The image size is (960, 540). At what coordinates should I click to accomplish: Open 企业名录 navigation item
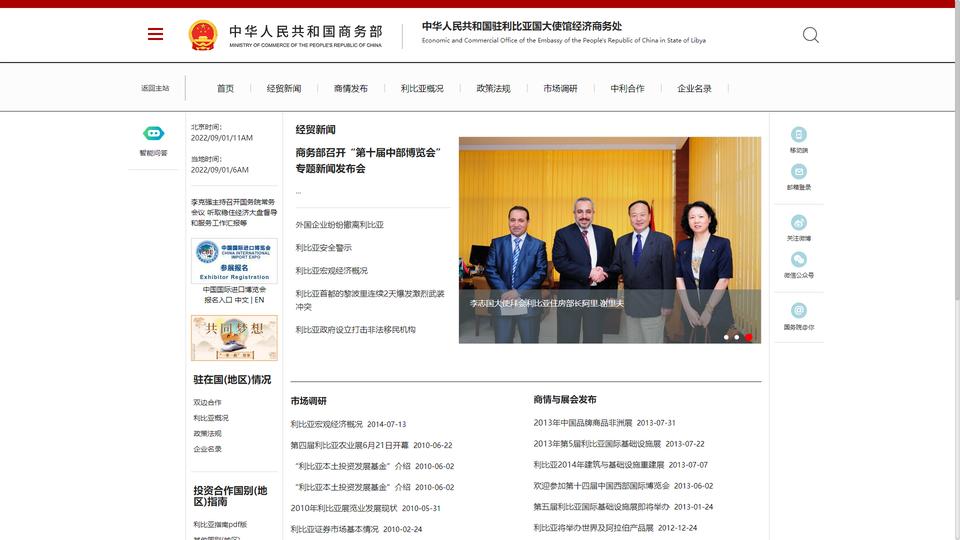694,88
